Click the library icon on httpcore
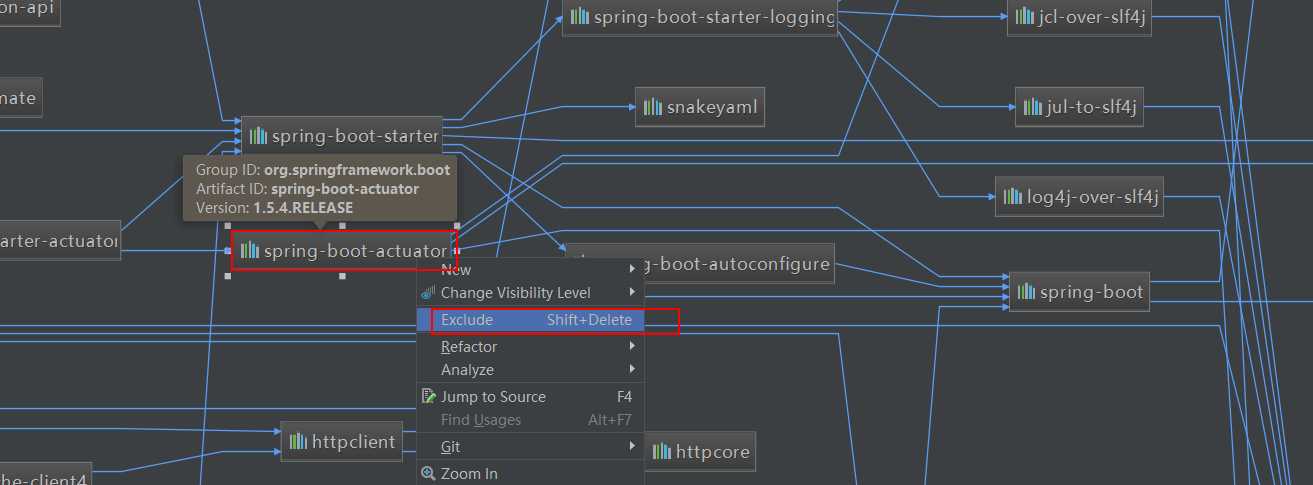The image size is (1313, 485). (x=662, y=452)
